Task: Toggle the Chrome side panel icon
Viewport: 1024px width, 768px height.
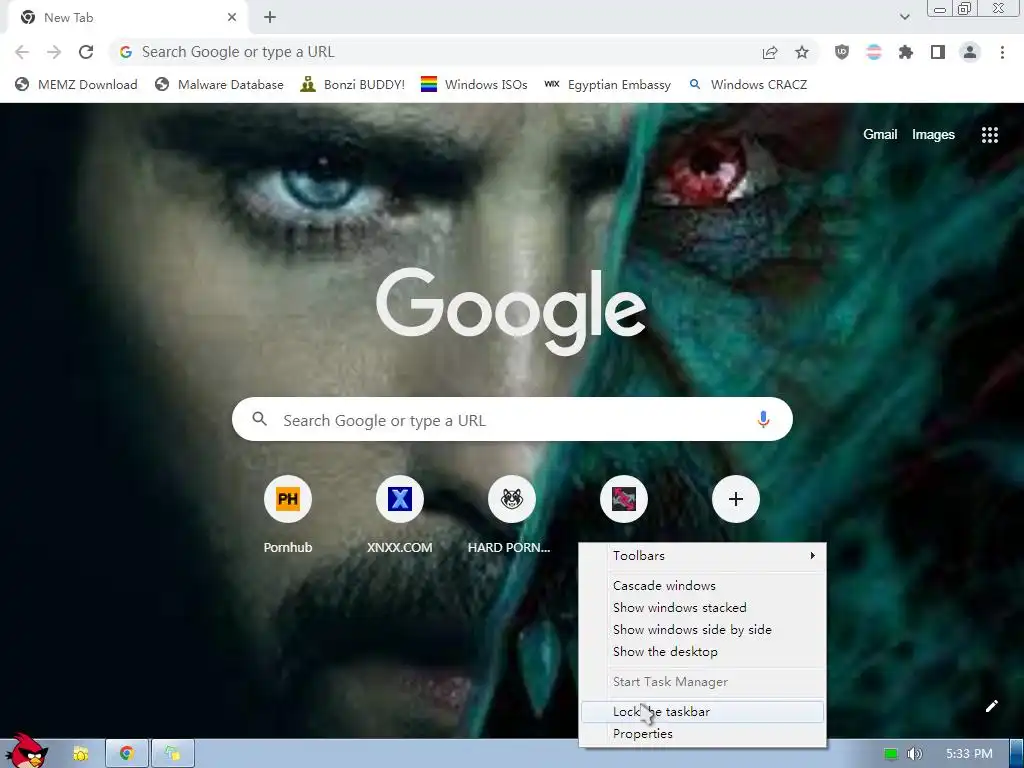Action: (x=938, y=52)
